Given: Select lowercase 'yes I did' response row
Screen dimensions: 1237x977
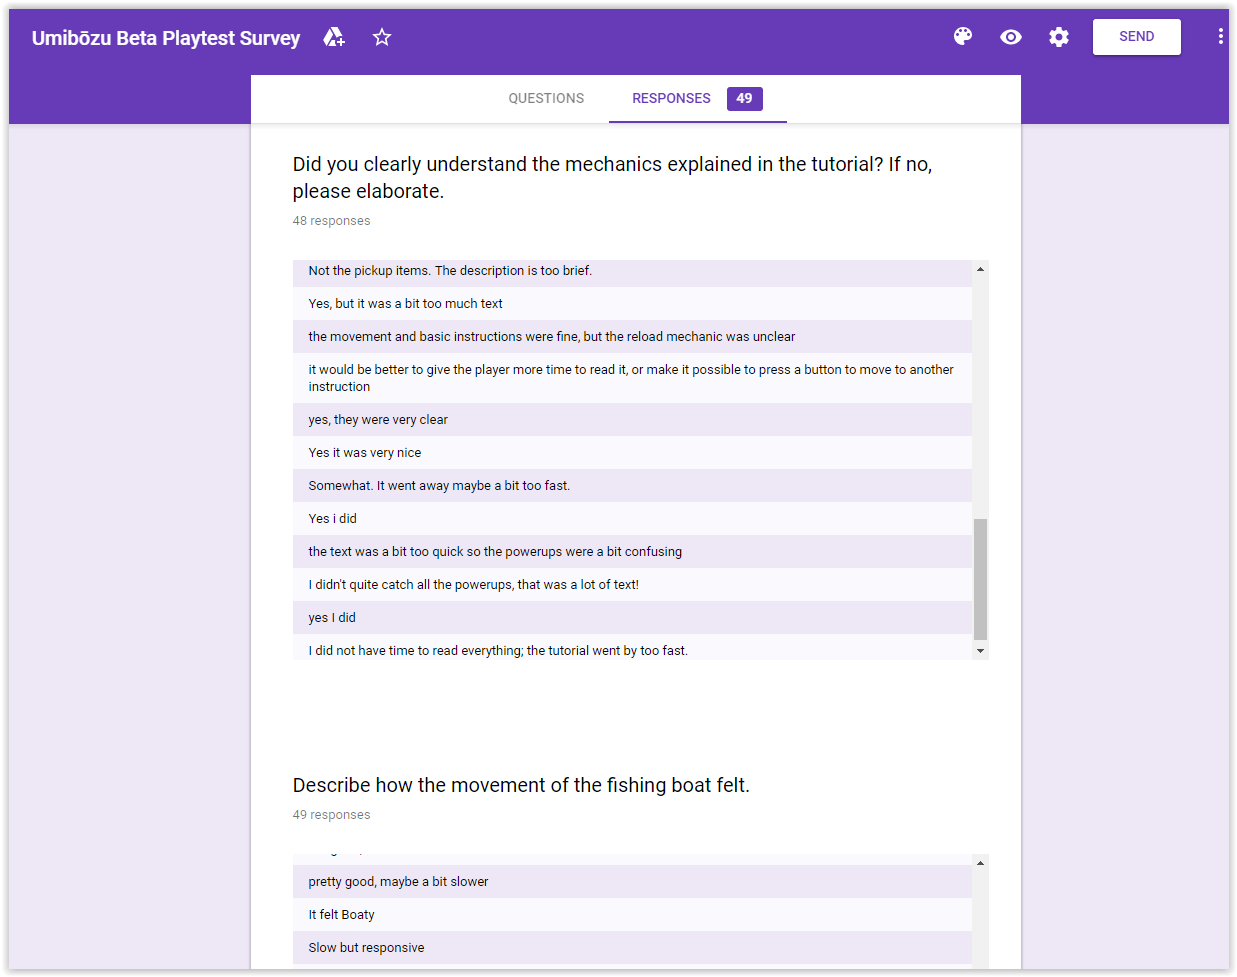Looking at the screenshot, I should pyautogui.click(x=632, y=618).
